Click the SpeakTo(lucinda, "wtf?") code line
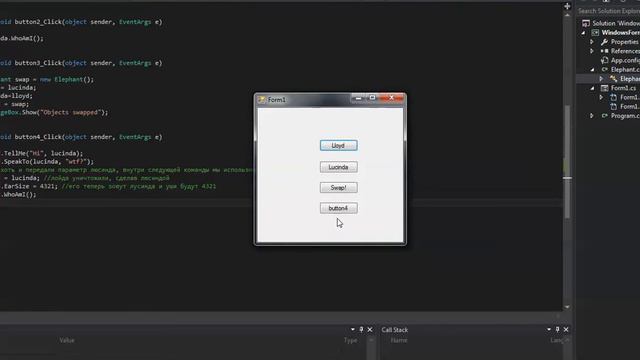Image resolution: width=640 pixels, height=360 pixels. click(47, 162)
